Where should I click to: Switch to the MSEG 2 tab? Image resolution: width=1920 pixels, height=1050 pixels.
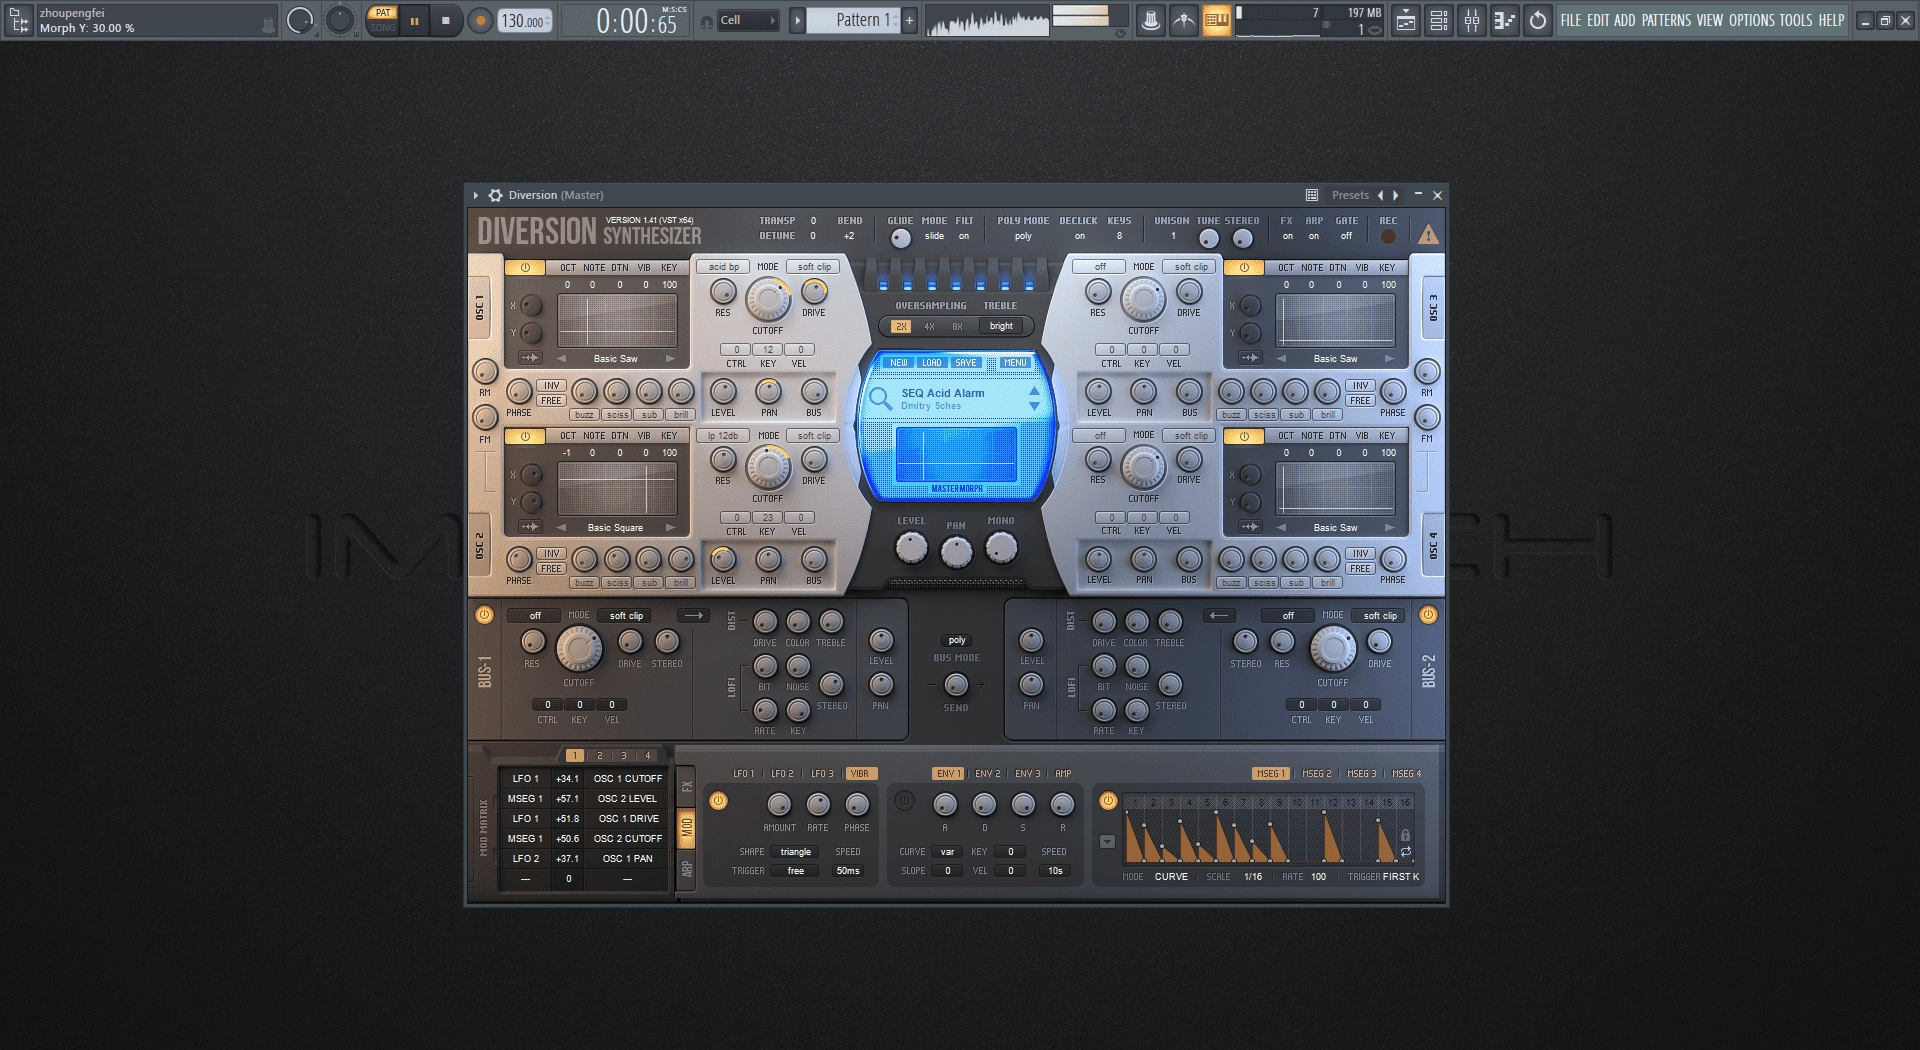[x=1316, y=774]
